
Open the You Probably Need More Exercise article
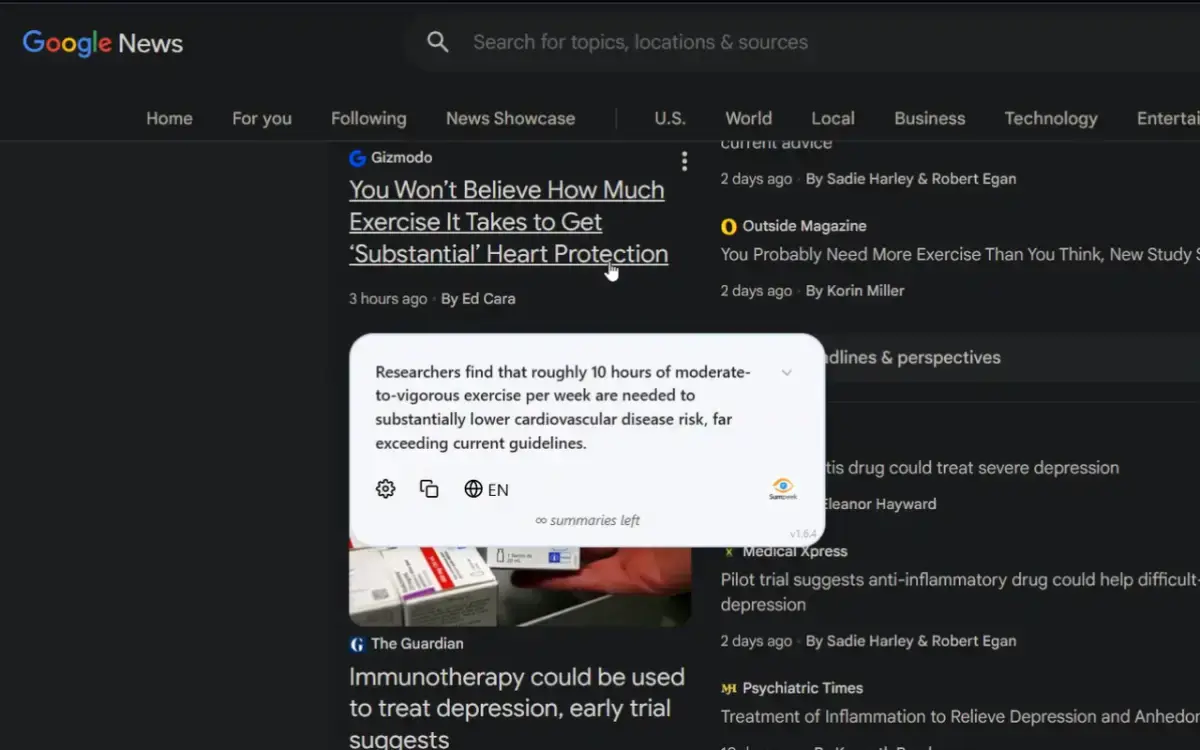pyautogui.click(x=960, y=254)
